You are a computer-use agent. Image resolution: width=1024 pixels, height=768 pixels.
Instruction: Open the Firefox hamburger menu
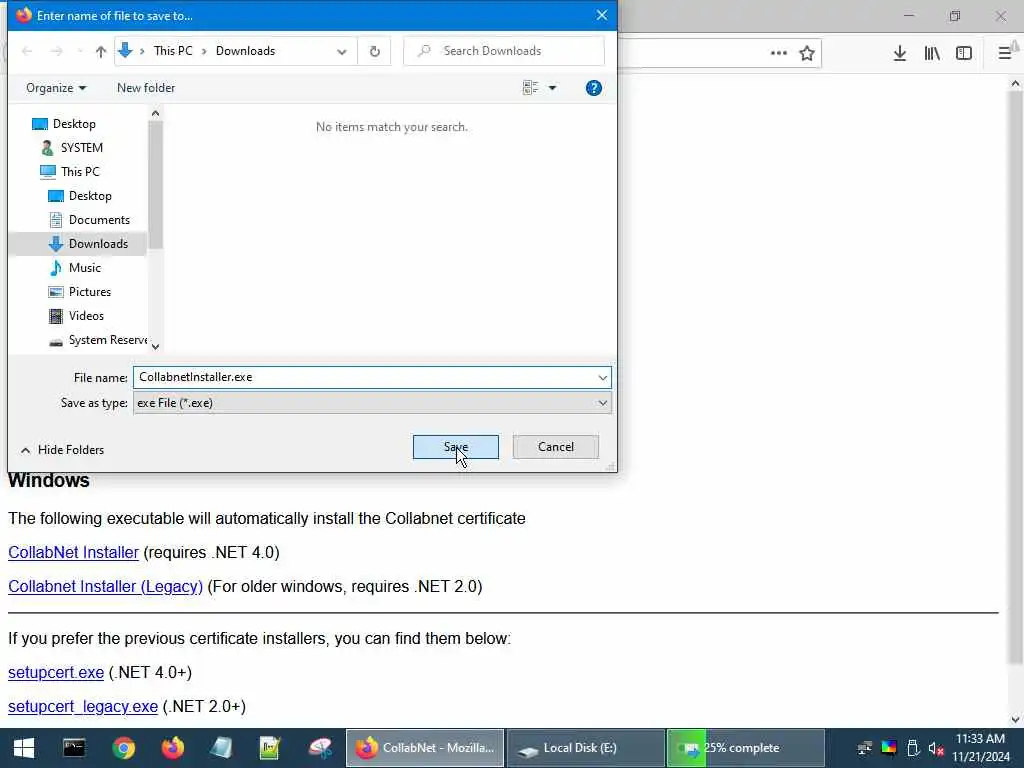(1004, 53)
